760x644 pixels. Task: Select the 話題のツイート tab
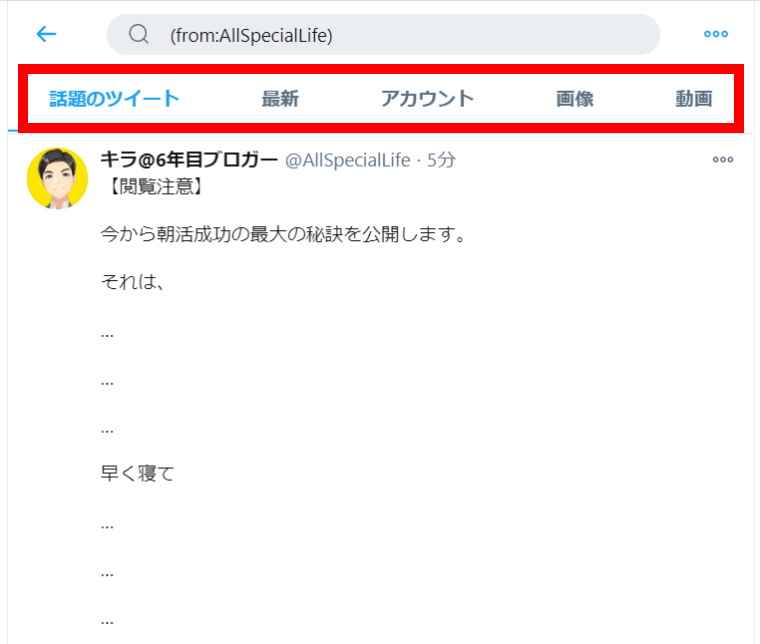(x=115, y=98)
